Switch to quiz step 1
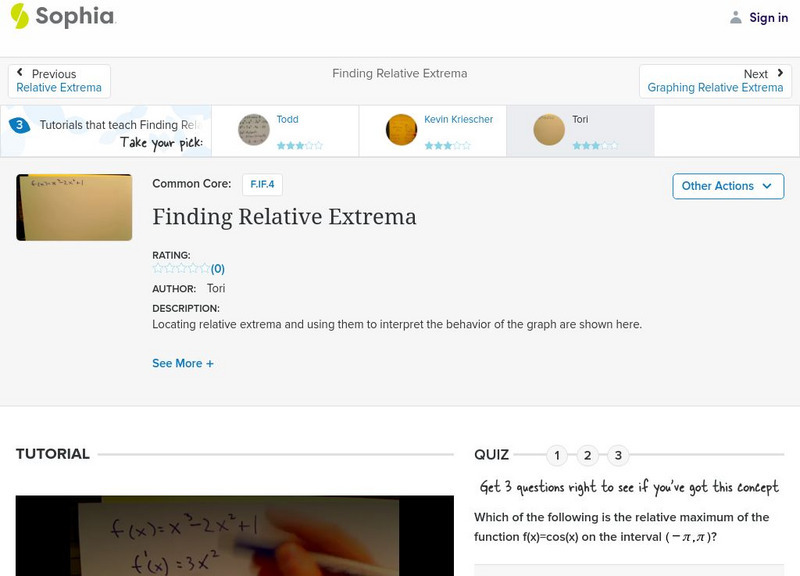This screenshot has height=576, width=800. point(557,454)
